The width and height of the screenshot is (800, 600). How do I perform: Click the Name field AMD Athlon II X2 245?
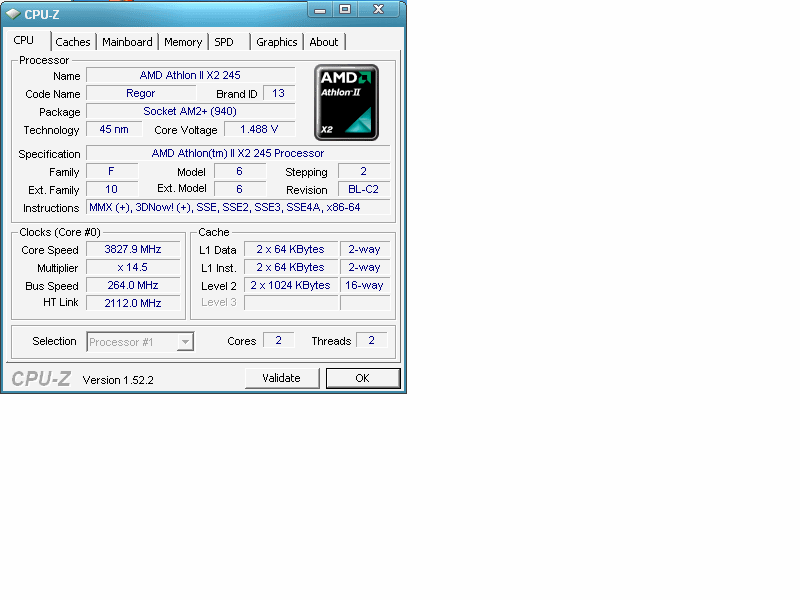coord(190,75)
